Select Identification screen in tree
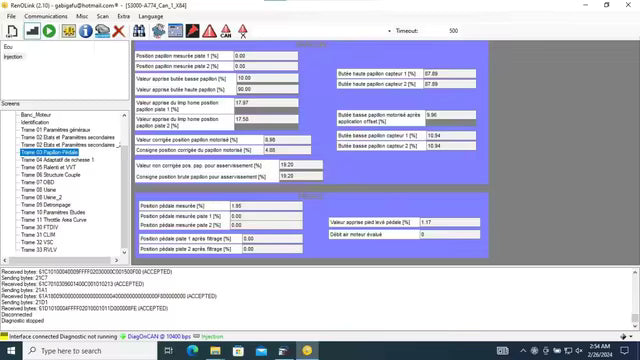Viewport: 640px width, 360px height. (x=35, y=122)
